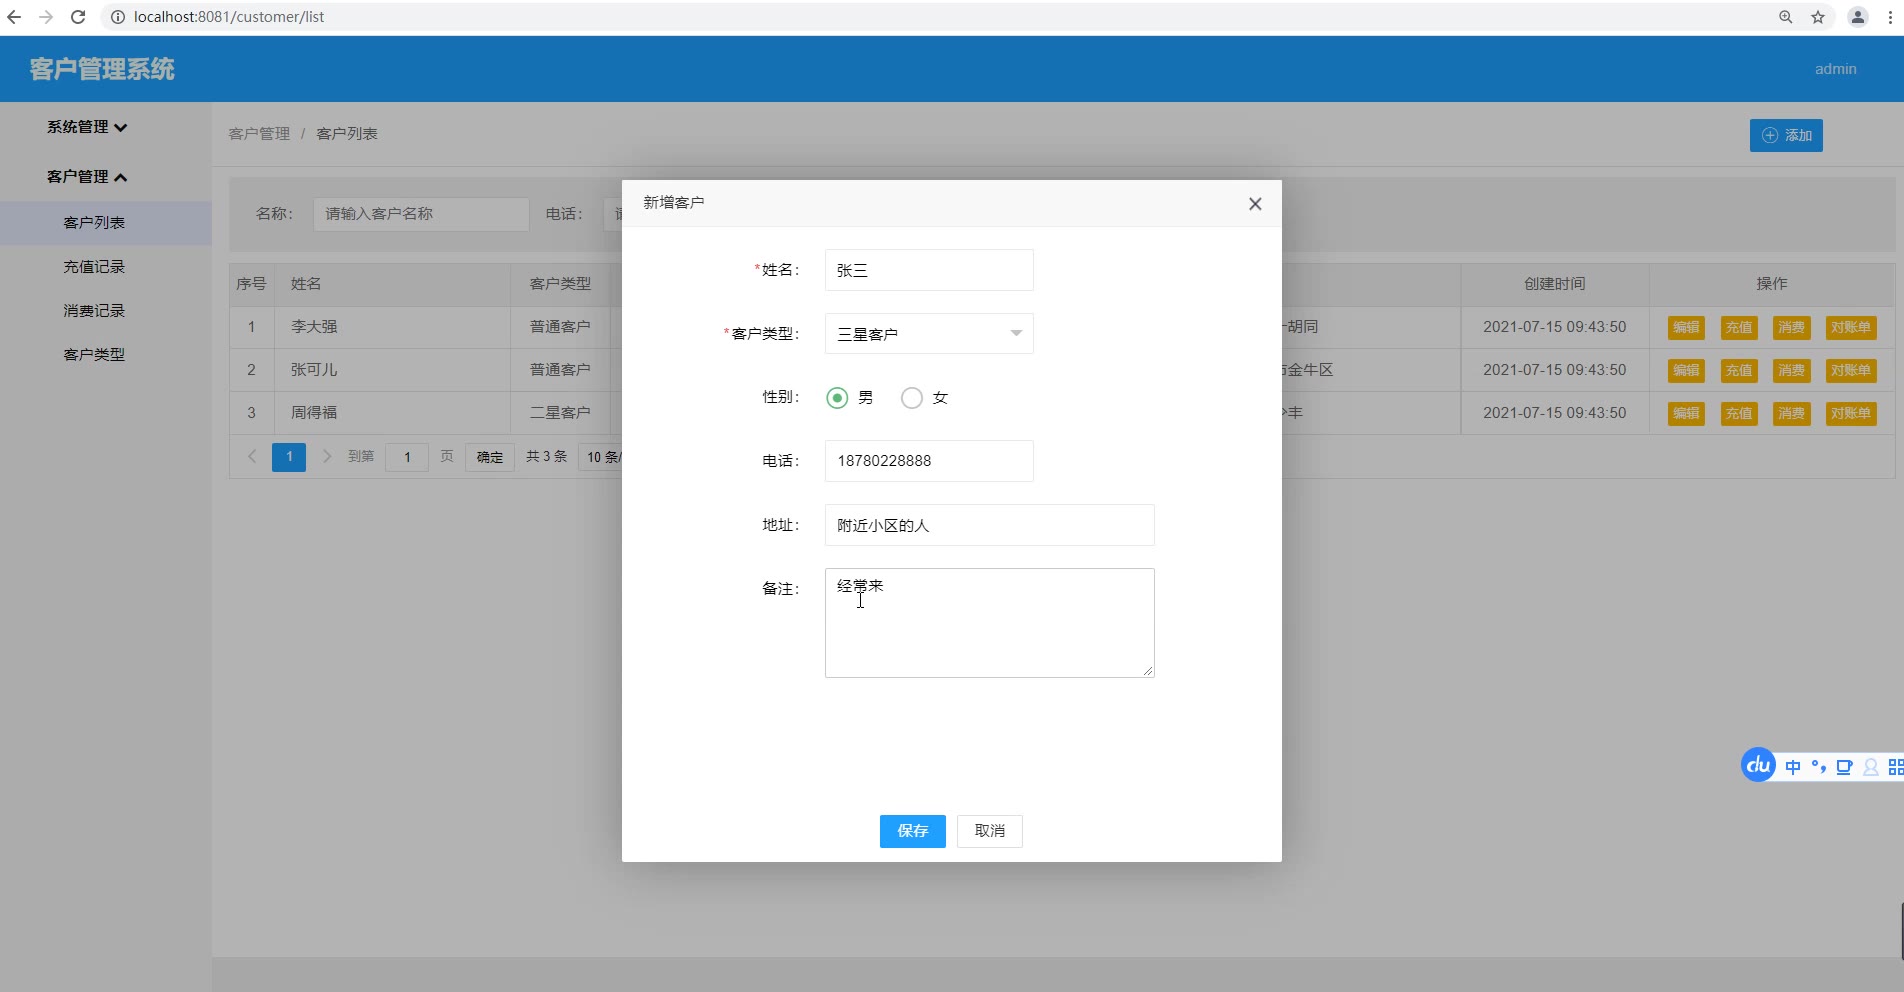Click the 添加 button to add a customer
This screenshot has width=1904, height=992.
click(x=1786, y=135)
